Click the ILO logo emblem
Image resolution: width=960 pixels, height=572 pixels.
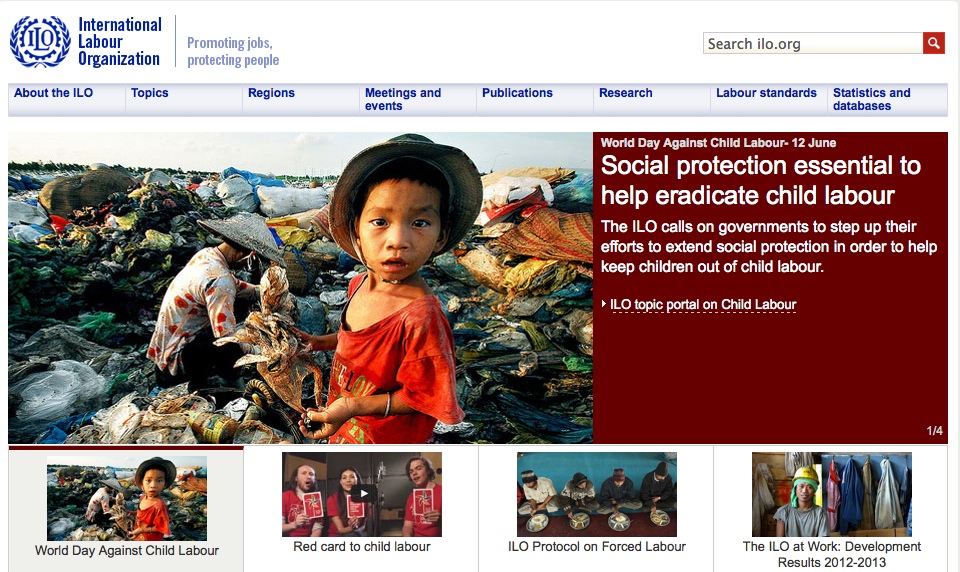(x=40, y=42)
